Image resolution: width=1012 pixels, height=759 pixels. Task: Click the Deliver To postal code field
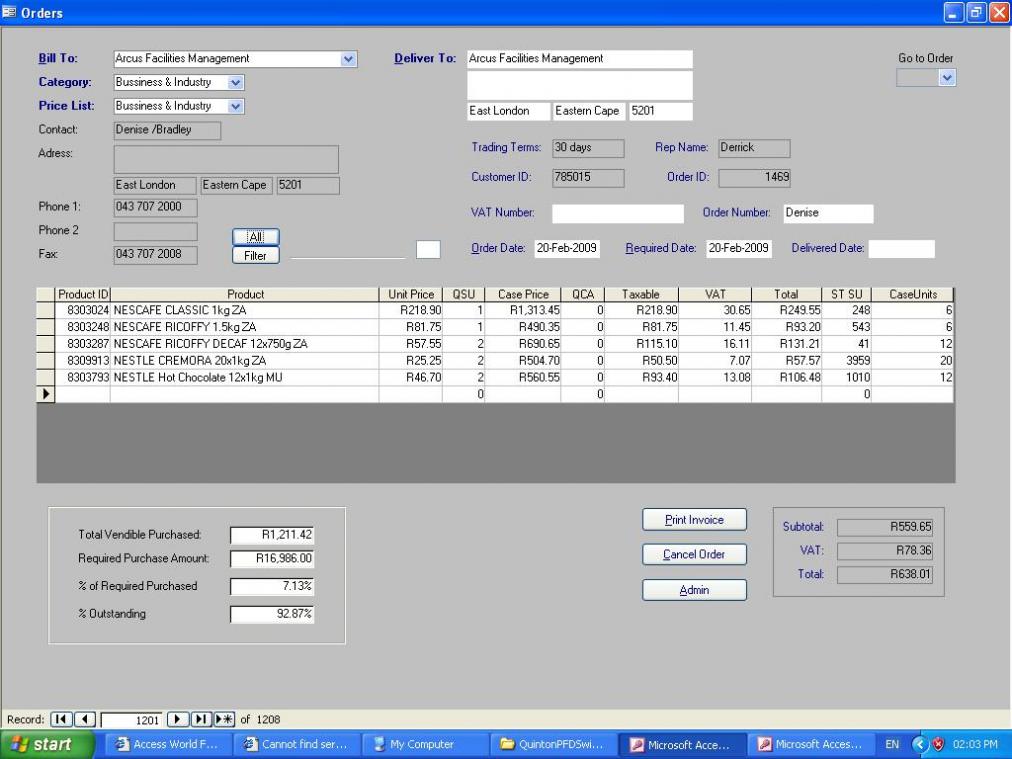pos(661,111)
